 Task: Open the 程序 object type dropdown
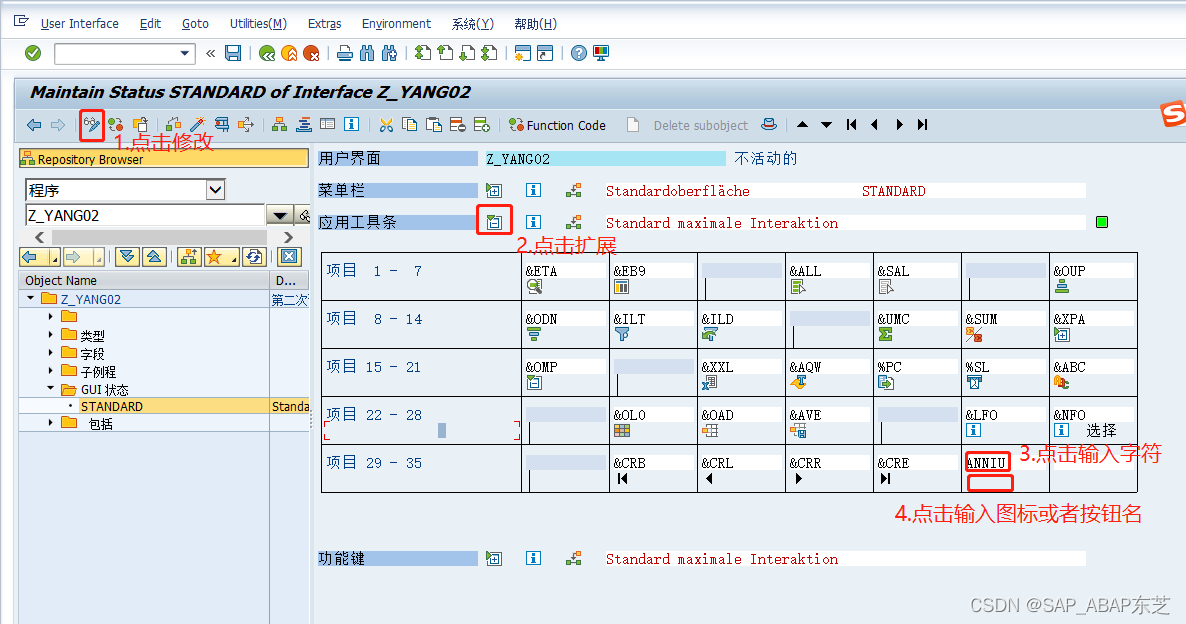click(216, 189)
